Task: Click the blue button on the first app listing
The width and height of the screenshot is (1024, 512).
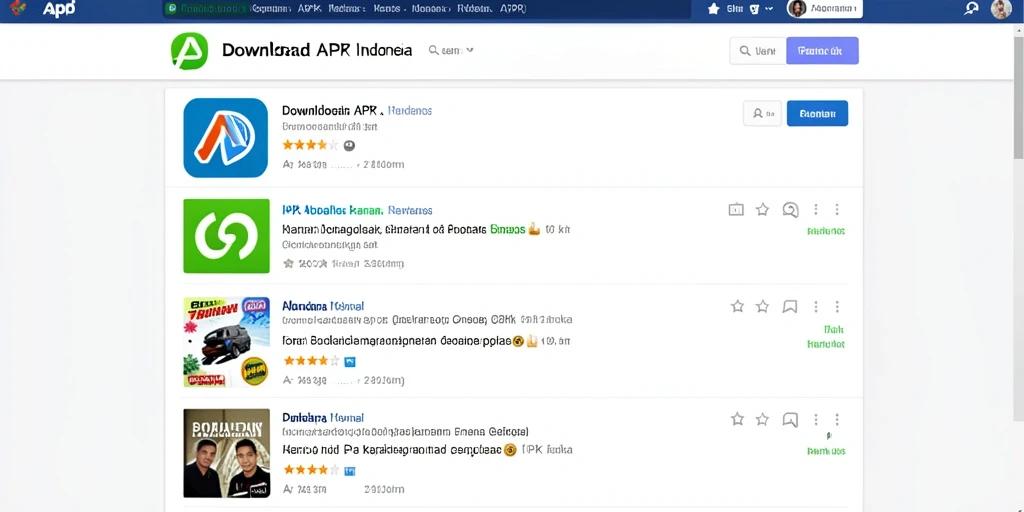Action: [x=818, y=114]
